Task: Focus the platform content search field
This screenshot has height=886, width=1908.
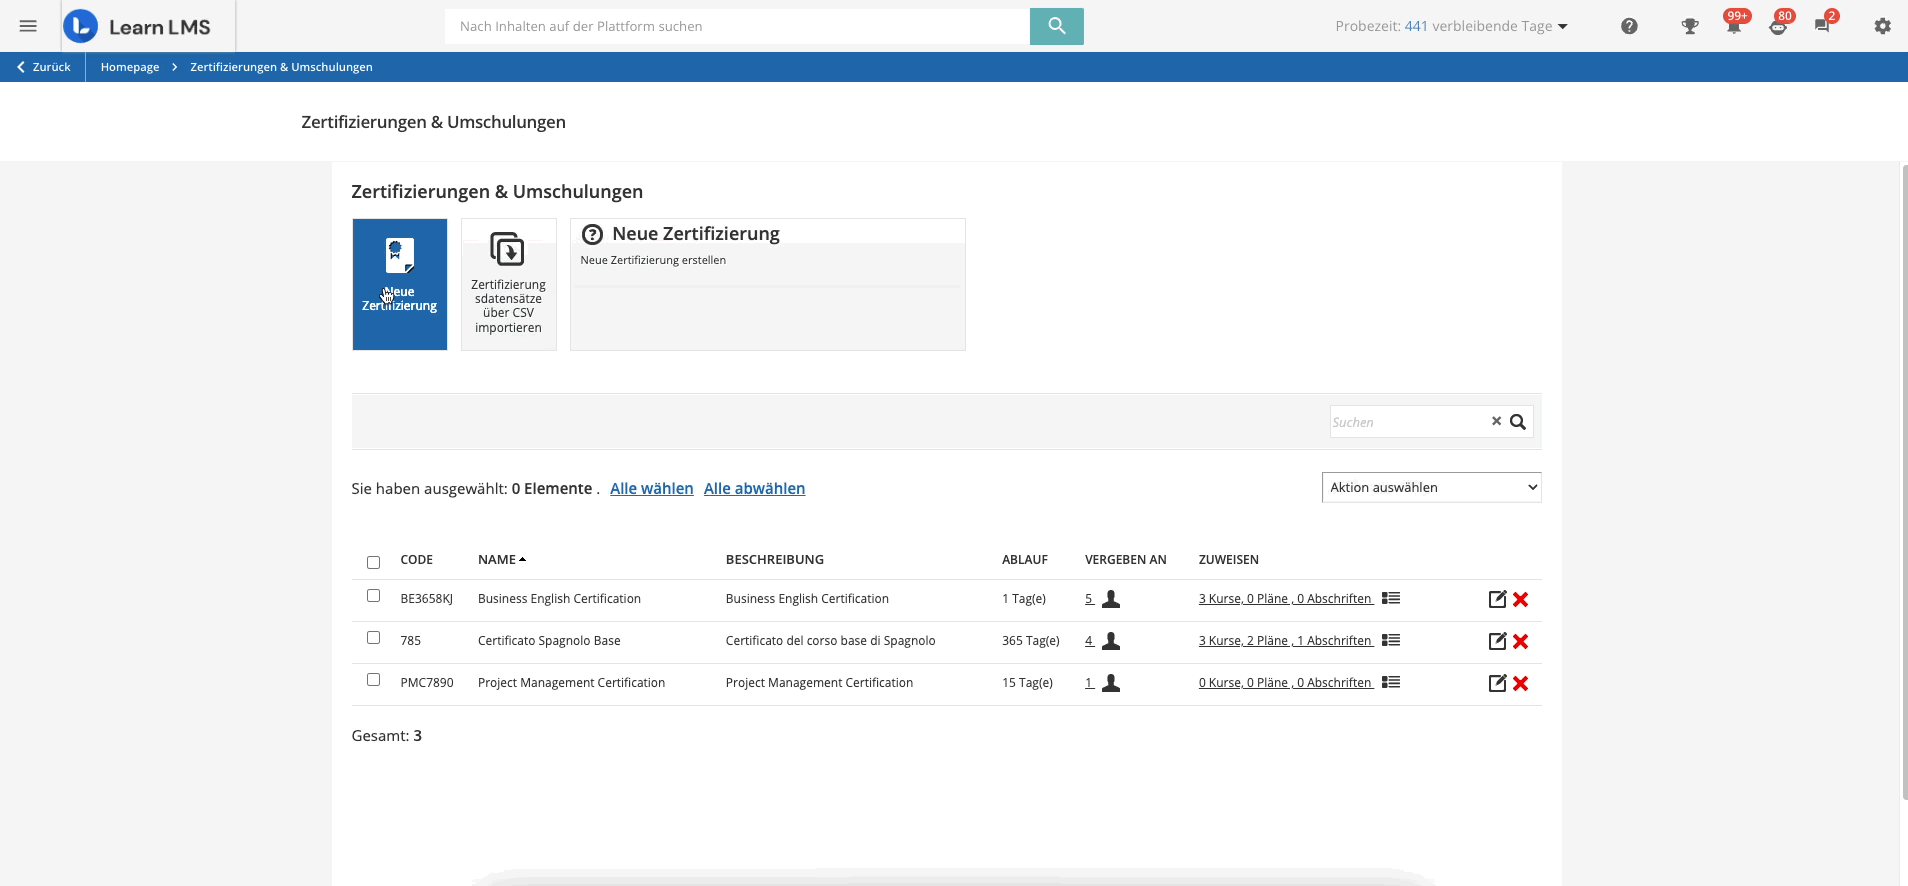Action: (737, 26)
